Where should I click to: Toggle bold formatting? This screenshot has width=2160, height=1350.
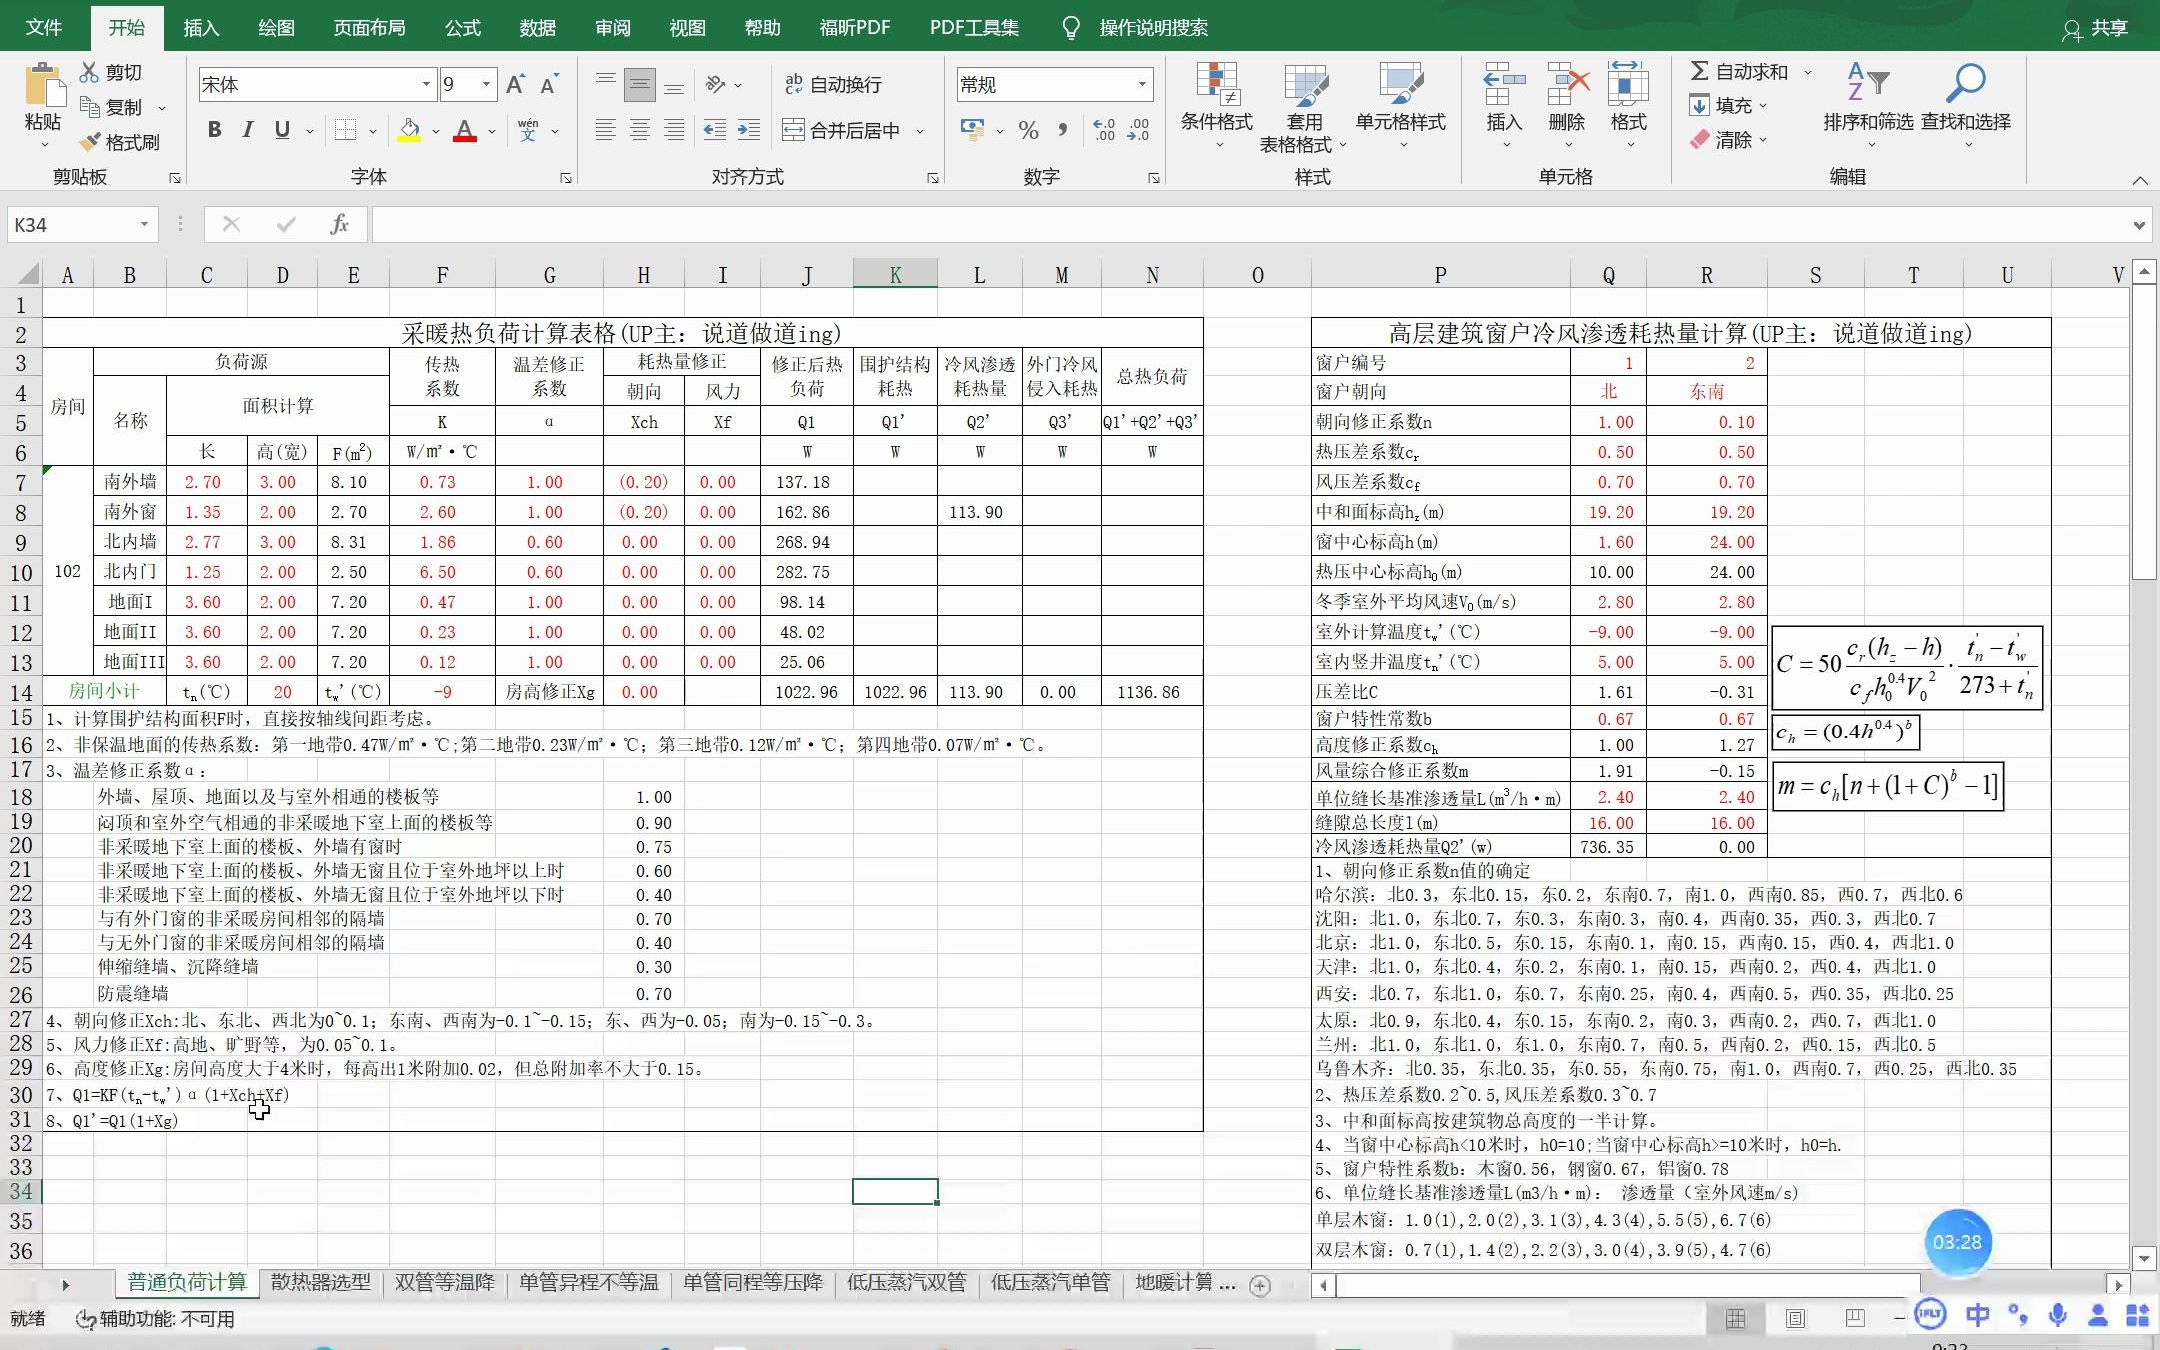(214, 130)
